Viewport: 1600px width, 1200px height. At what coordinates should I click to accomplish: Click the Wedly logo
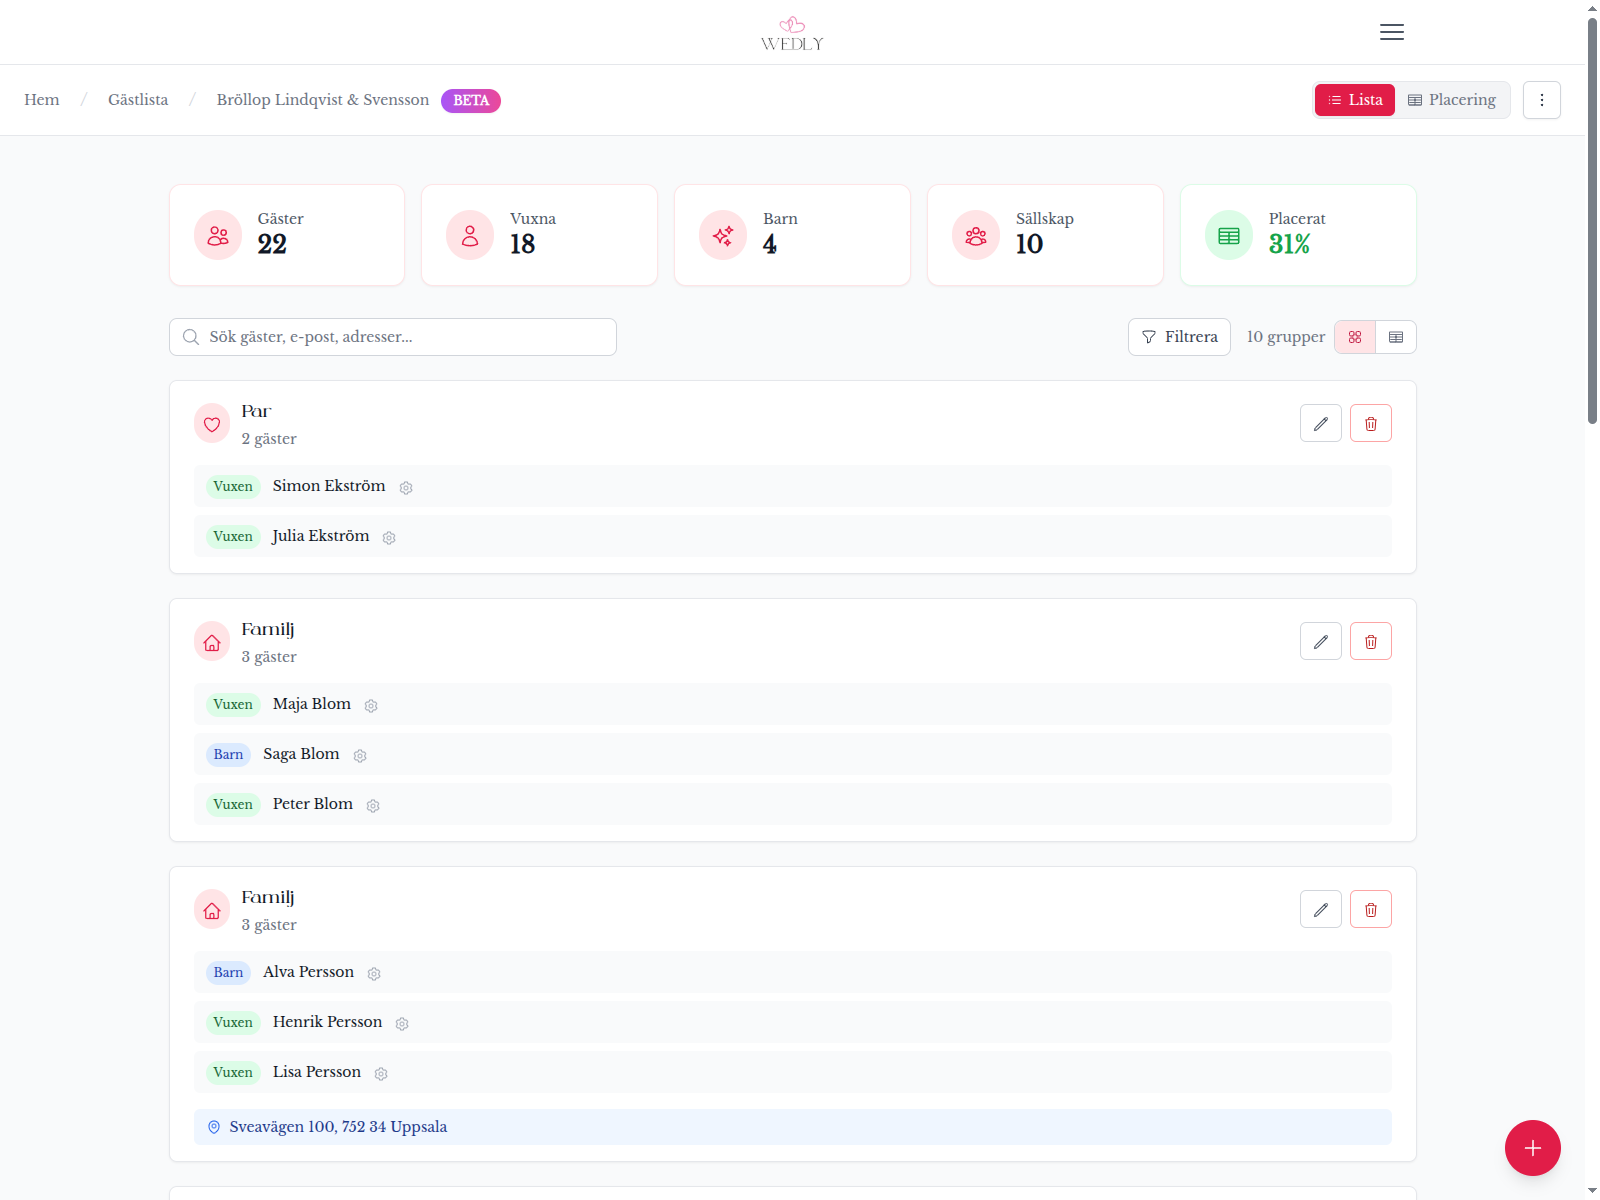(792, 33)
